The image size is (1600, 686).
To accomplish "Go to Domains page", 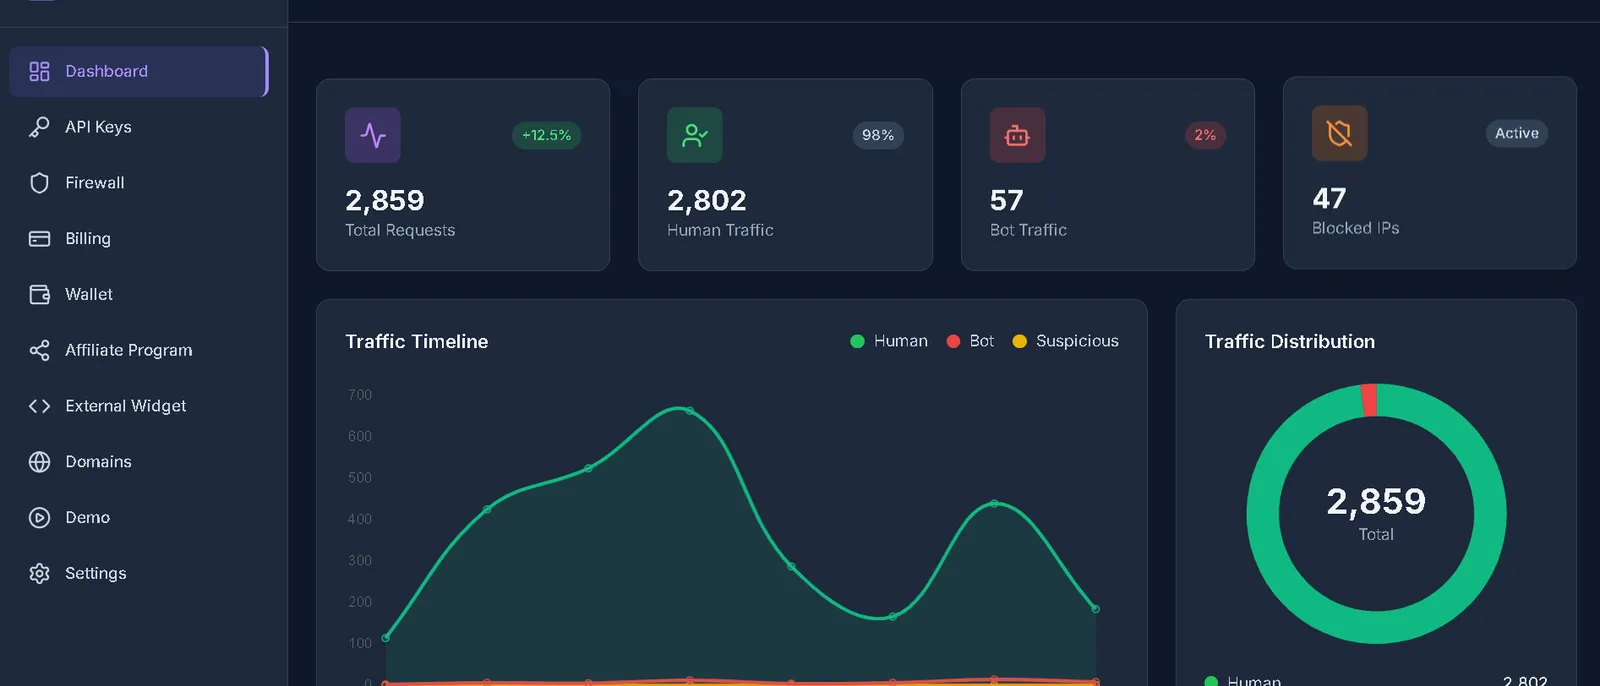I will 139,462.
